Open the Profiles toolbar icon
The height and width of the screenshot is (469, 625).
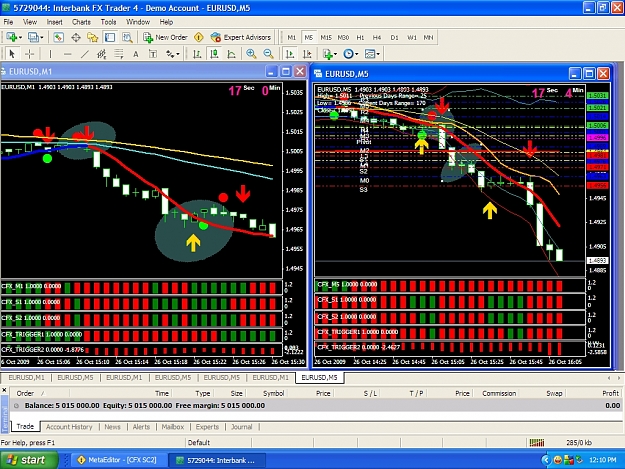[x=33, y=37]
